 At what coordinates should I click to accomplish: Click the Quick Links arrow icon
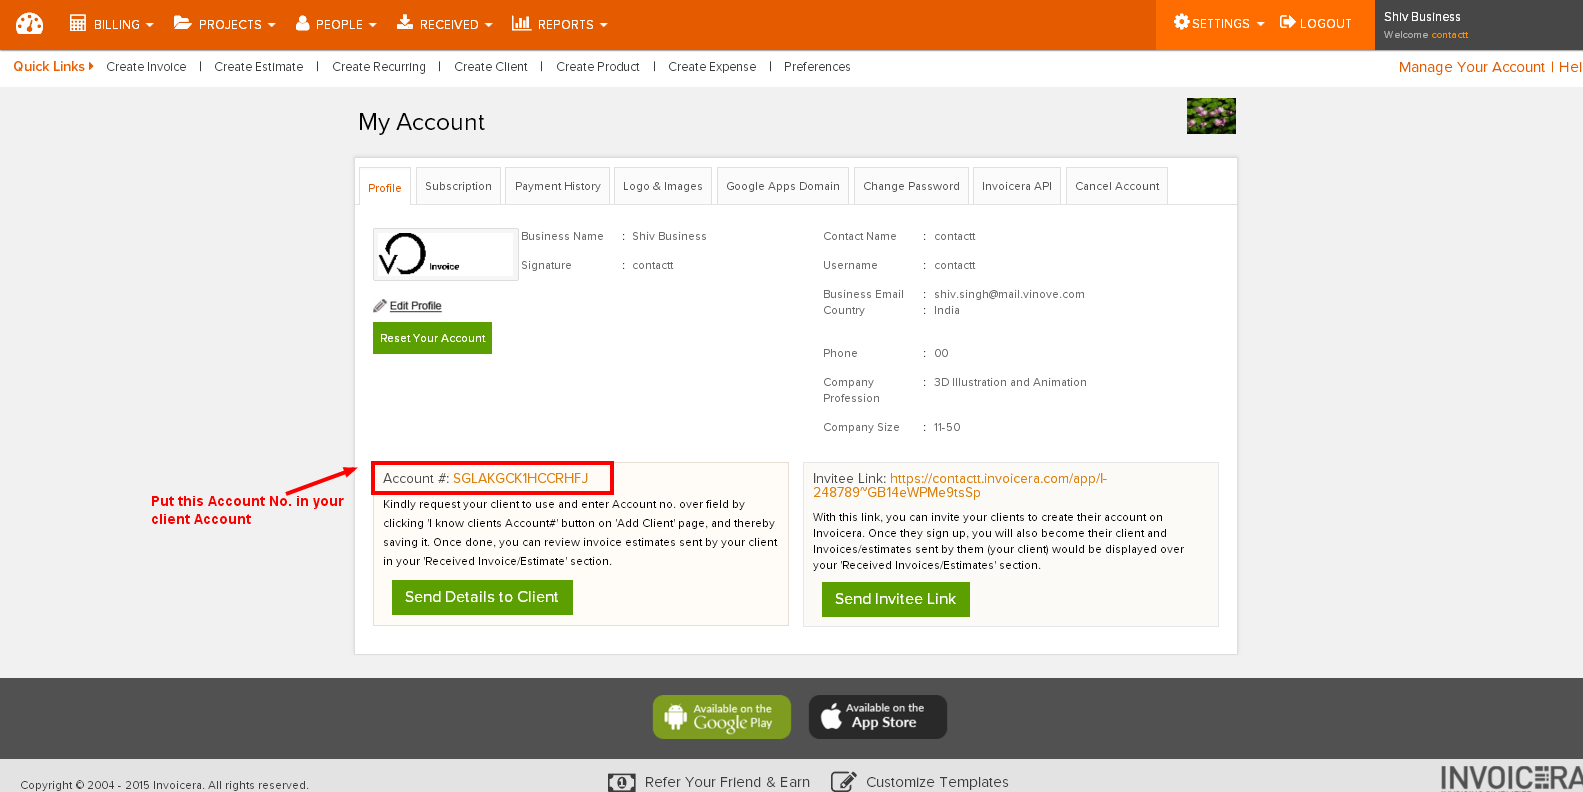[91, 66]
